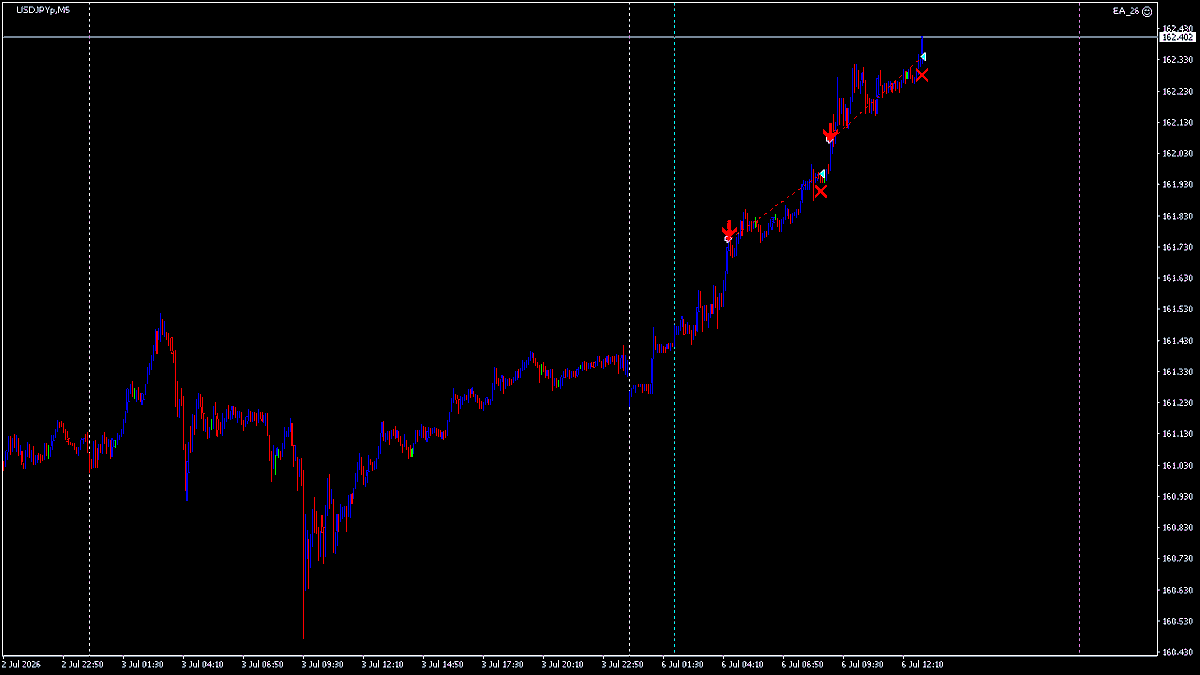
Task: Click the 2 Jul 22:50 time label
Action: coord(84,664)
